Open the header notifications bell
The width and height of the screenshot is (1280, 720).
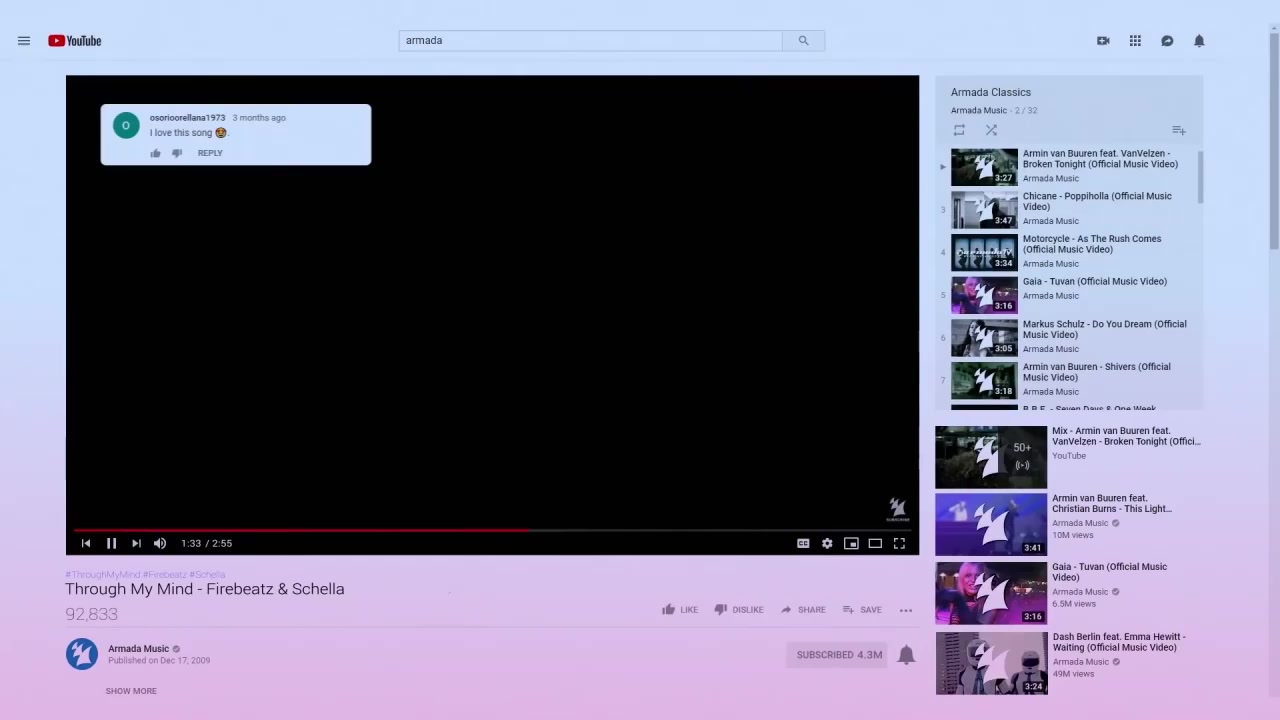click(x=1199, y=41)
